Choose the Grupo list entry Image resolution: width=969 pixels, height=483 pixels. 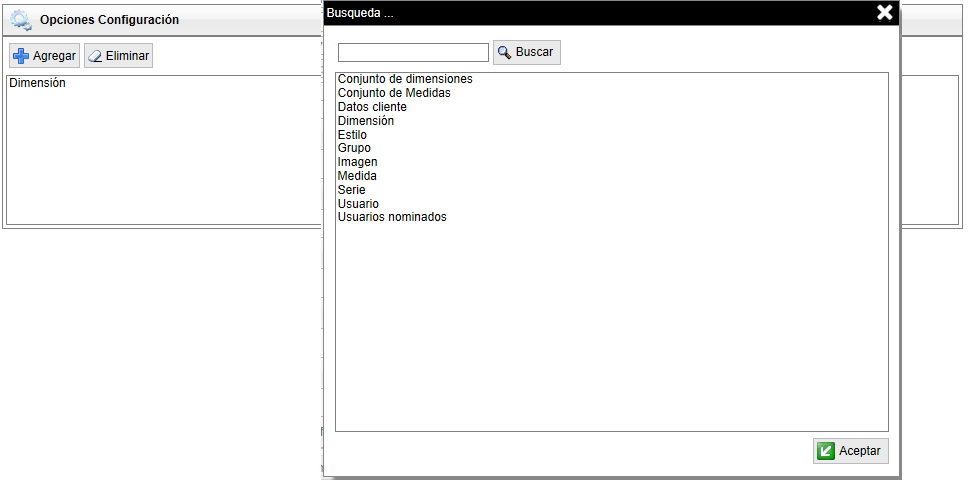[x=354, y=148]
